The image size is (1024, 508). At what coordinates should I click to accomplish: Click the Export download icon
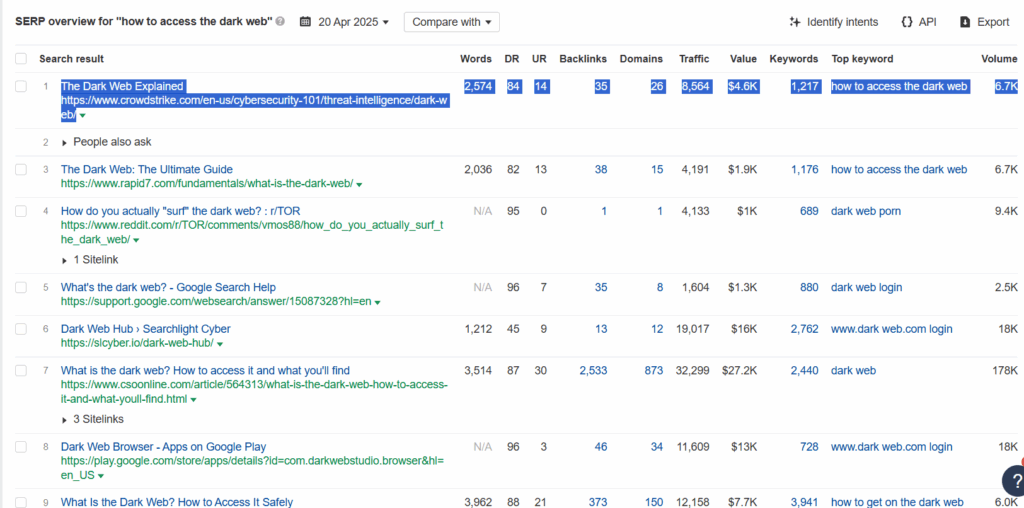click(x=965, y=22)
